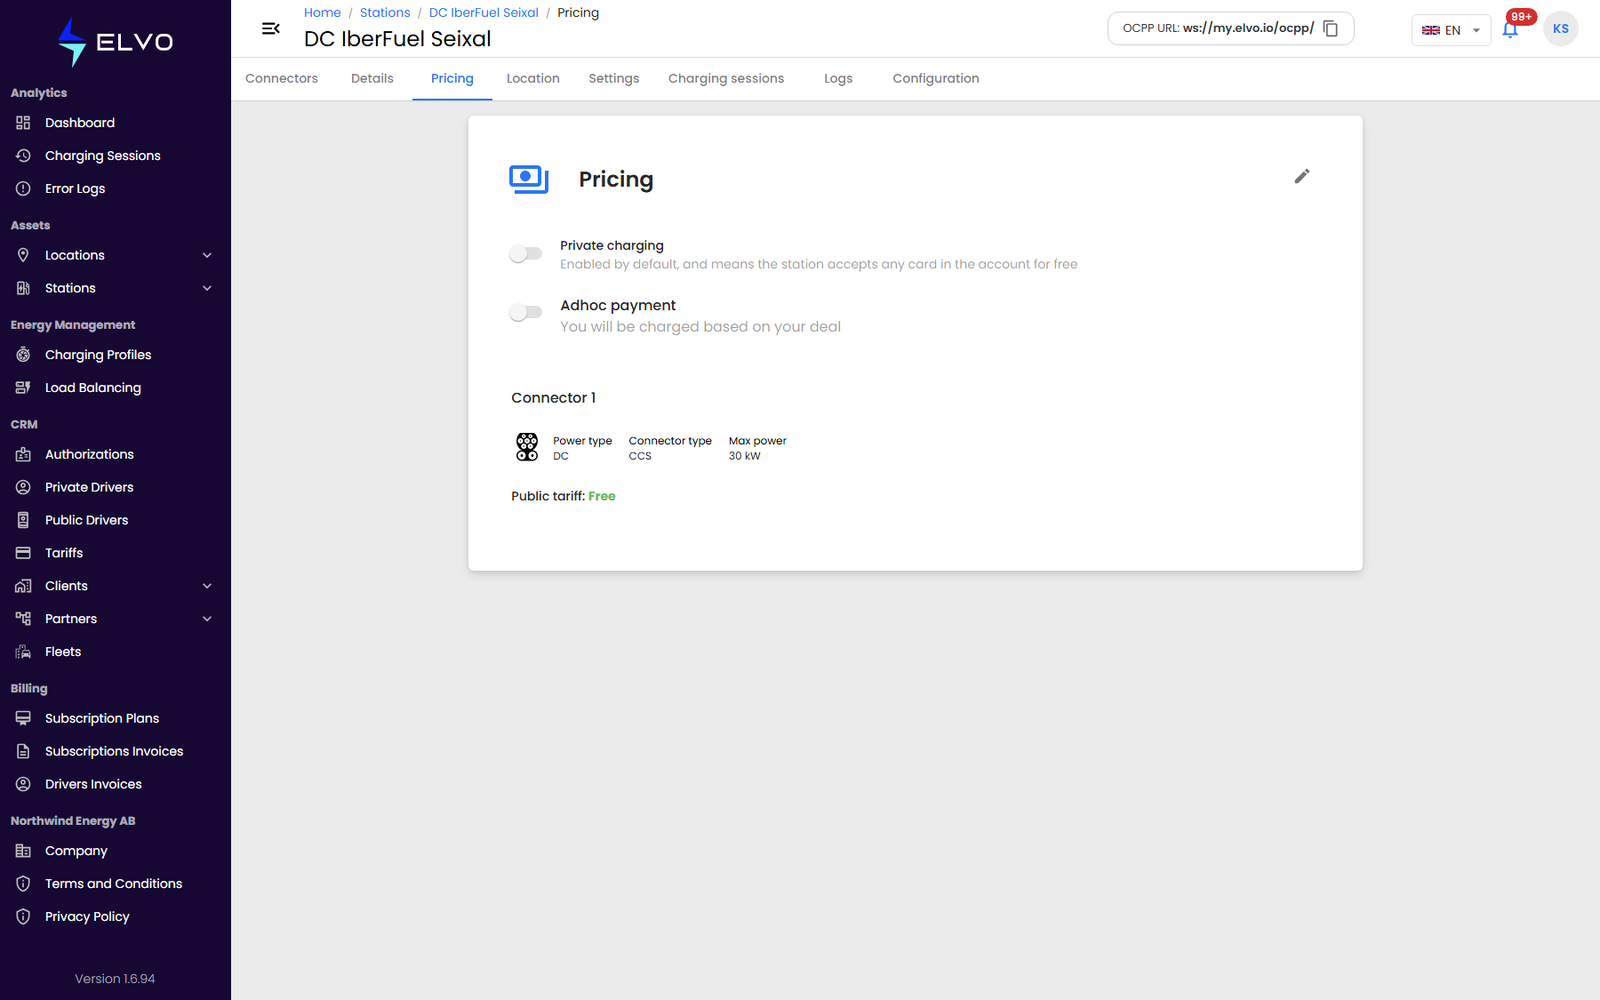Image resolution: width=1600 pixels, height=1000 pixels.
Task: Click the Elvo logo
Action: [x=115, y=42]
